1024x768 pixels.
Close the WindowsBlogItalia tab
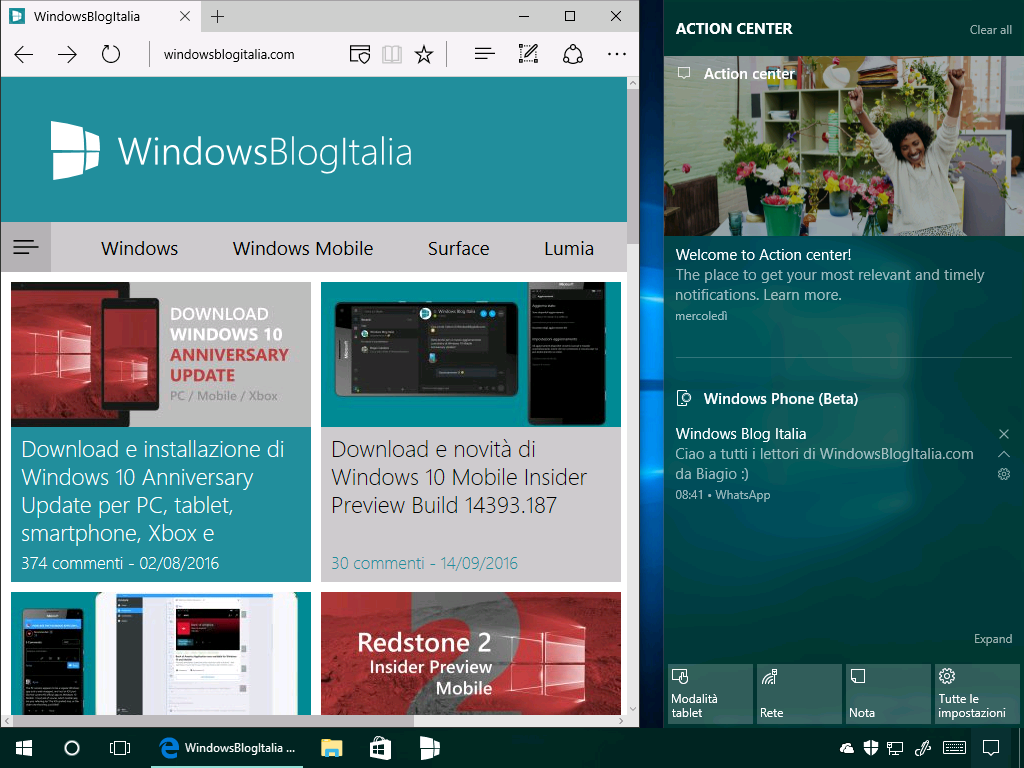[x=185, y=16]
